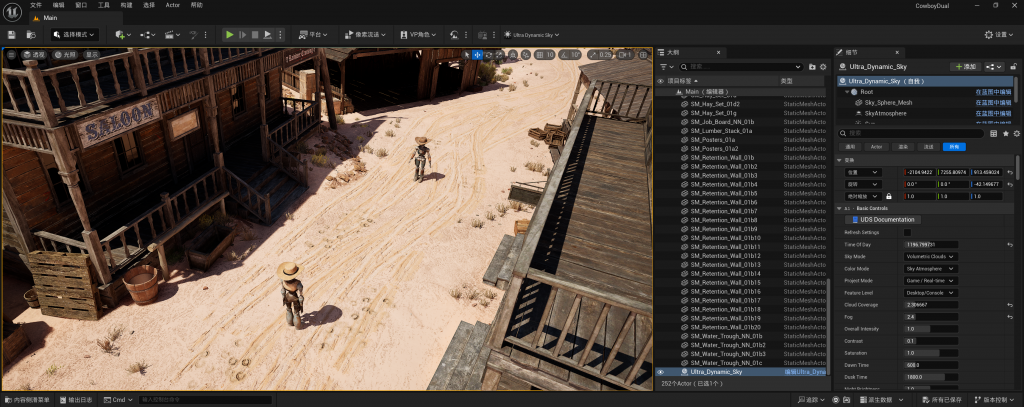1024x407 pixels.
Task: Toggle the Refresh Settings checkbox
Action: pyautogui.click(x=908, y=232)
